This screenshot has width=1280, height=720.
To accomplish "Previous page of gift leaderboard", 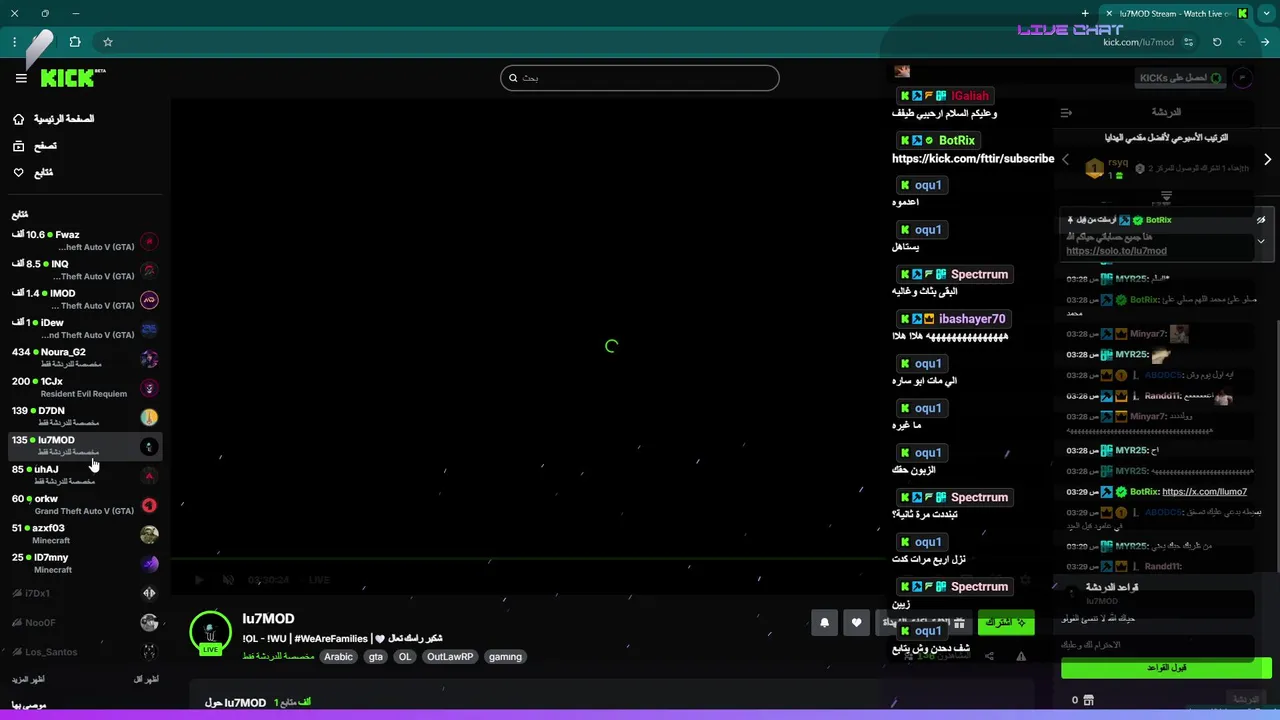I will [x=1065, y=159].
